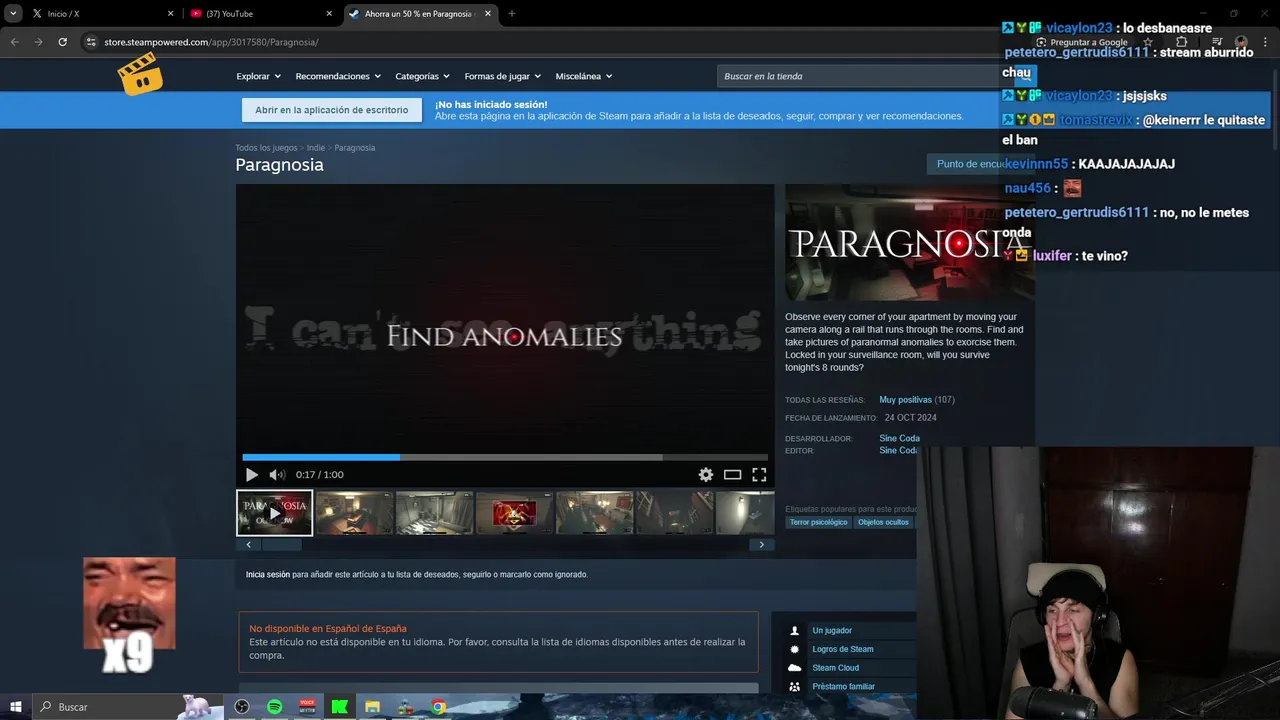The height and width of the screenshot is (720, 1280).
Task: Click Abrir en la aplicación de escritorio
Action: click(x=331, y=110)
